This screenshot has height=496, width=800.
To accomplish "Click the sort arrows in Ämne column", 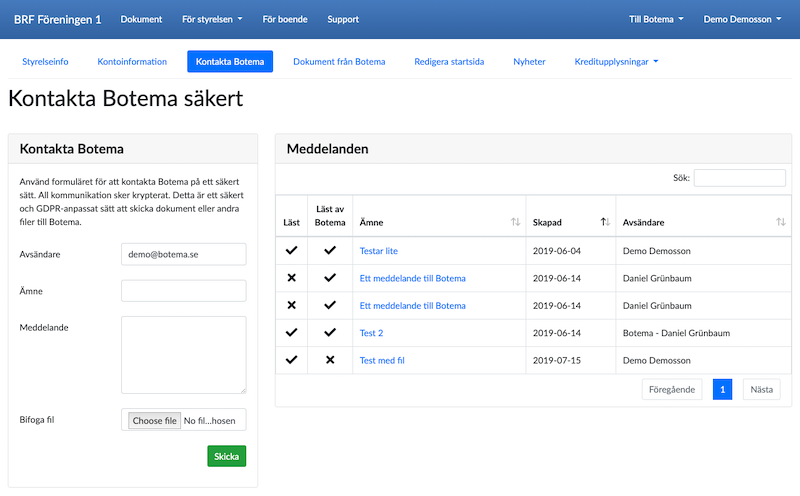I will click(515, 222).
